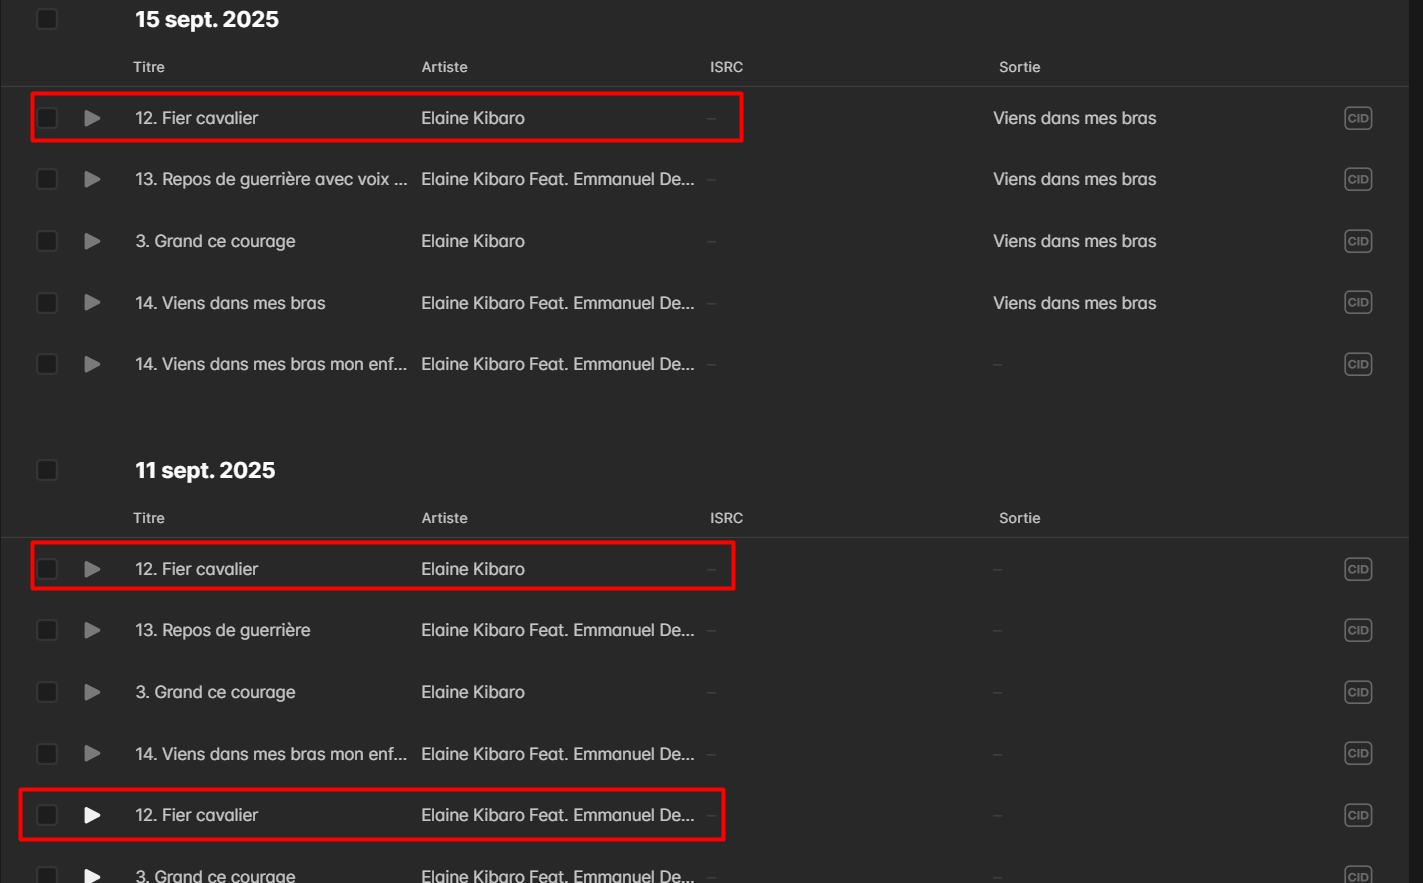Select all tracks of 11 sept. 2025
Screen dimensions: 1423x883
(47, 470)
